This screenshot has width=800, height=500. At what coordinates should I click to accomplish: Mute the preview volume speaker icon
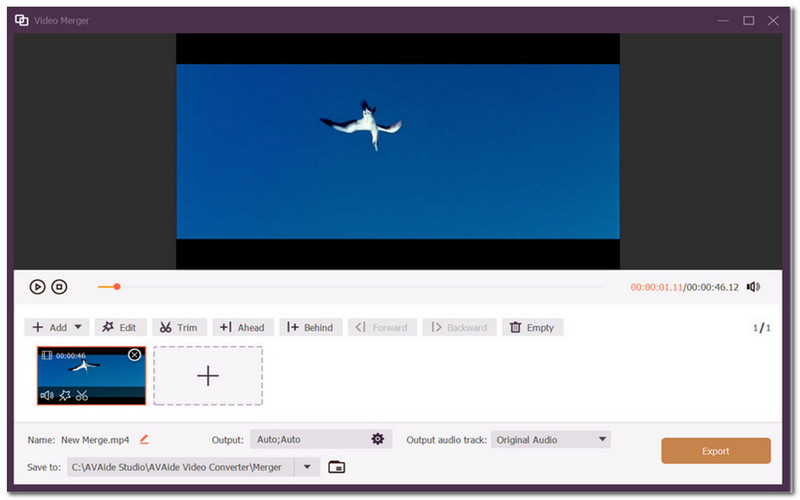[x=753, y=287]
